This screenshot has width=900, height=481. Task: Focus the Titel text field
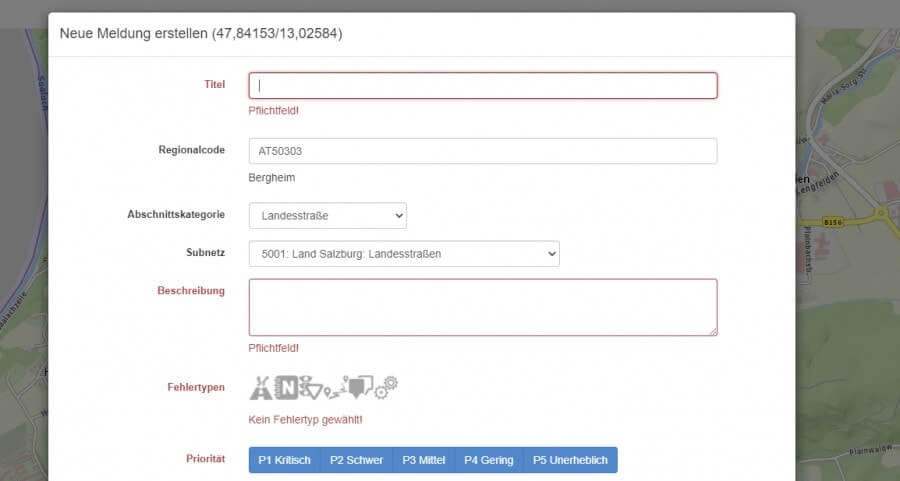pyautogui.click(x=482, y=86)
